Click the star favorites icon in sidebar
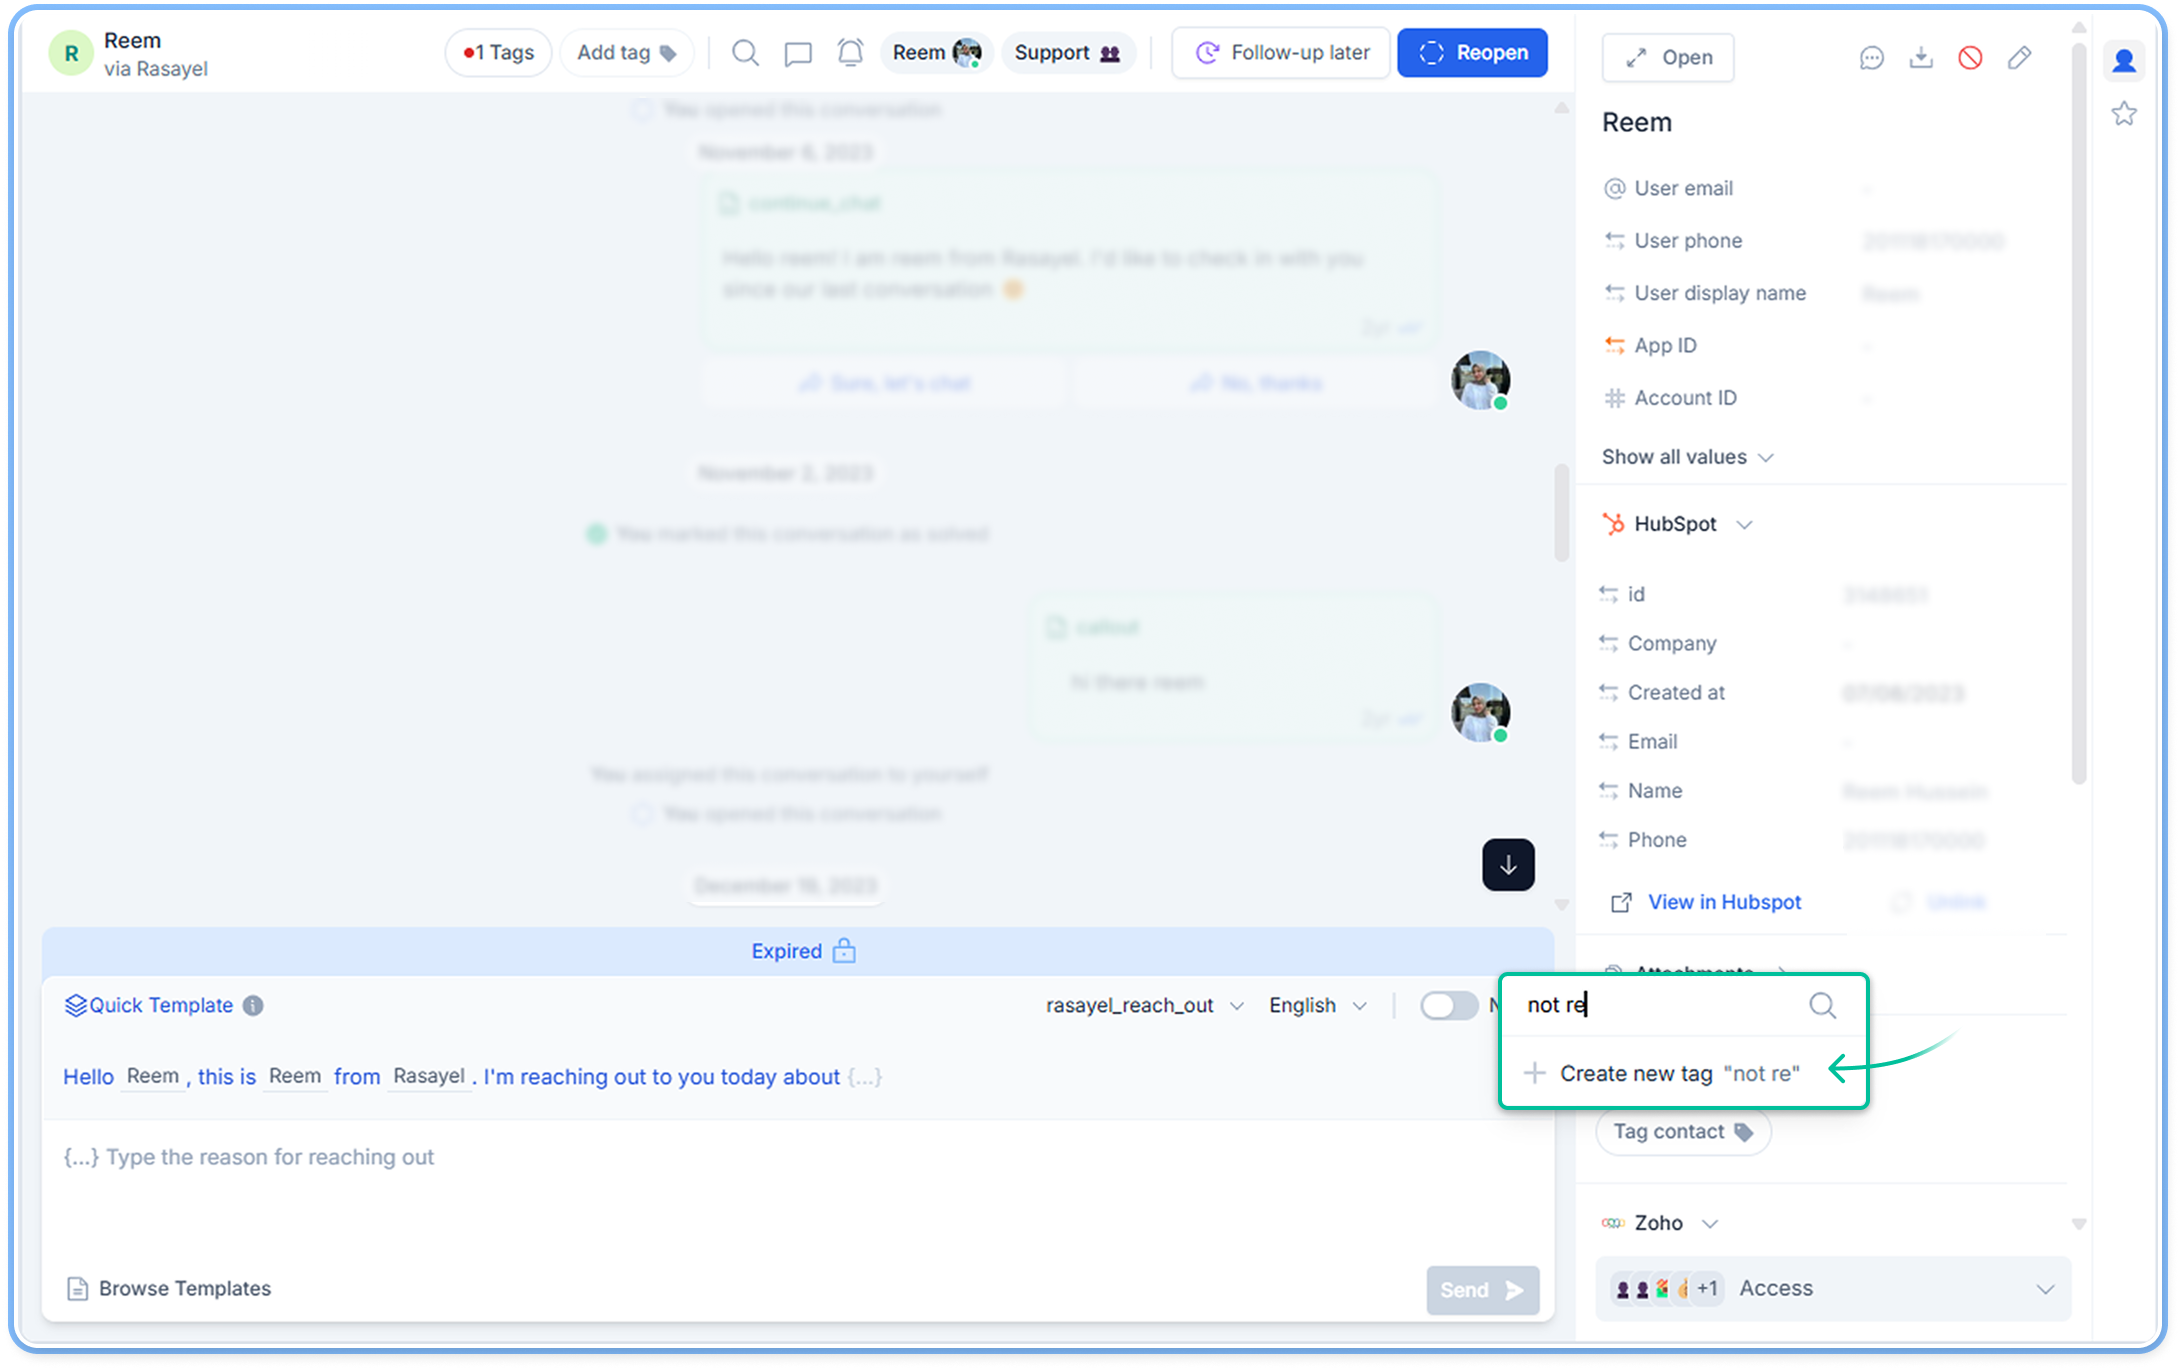The width and height of the screenshot is (2179, 1369). point(2123,114)
